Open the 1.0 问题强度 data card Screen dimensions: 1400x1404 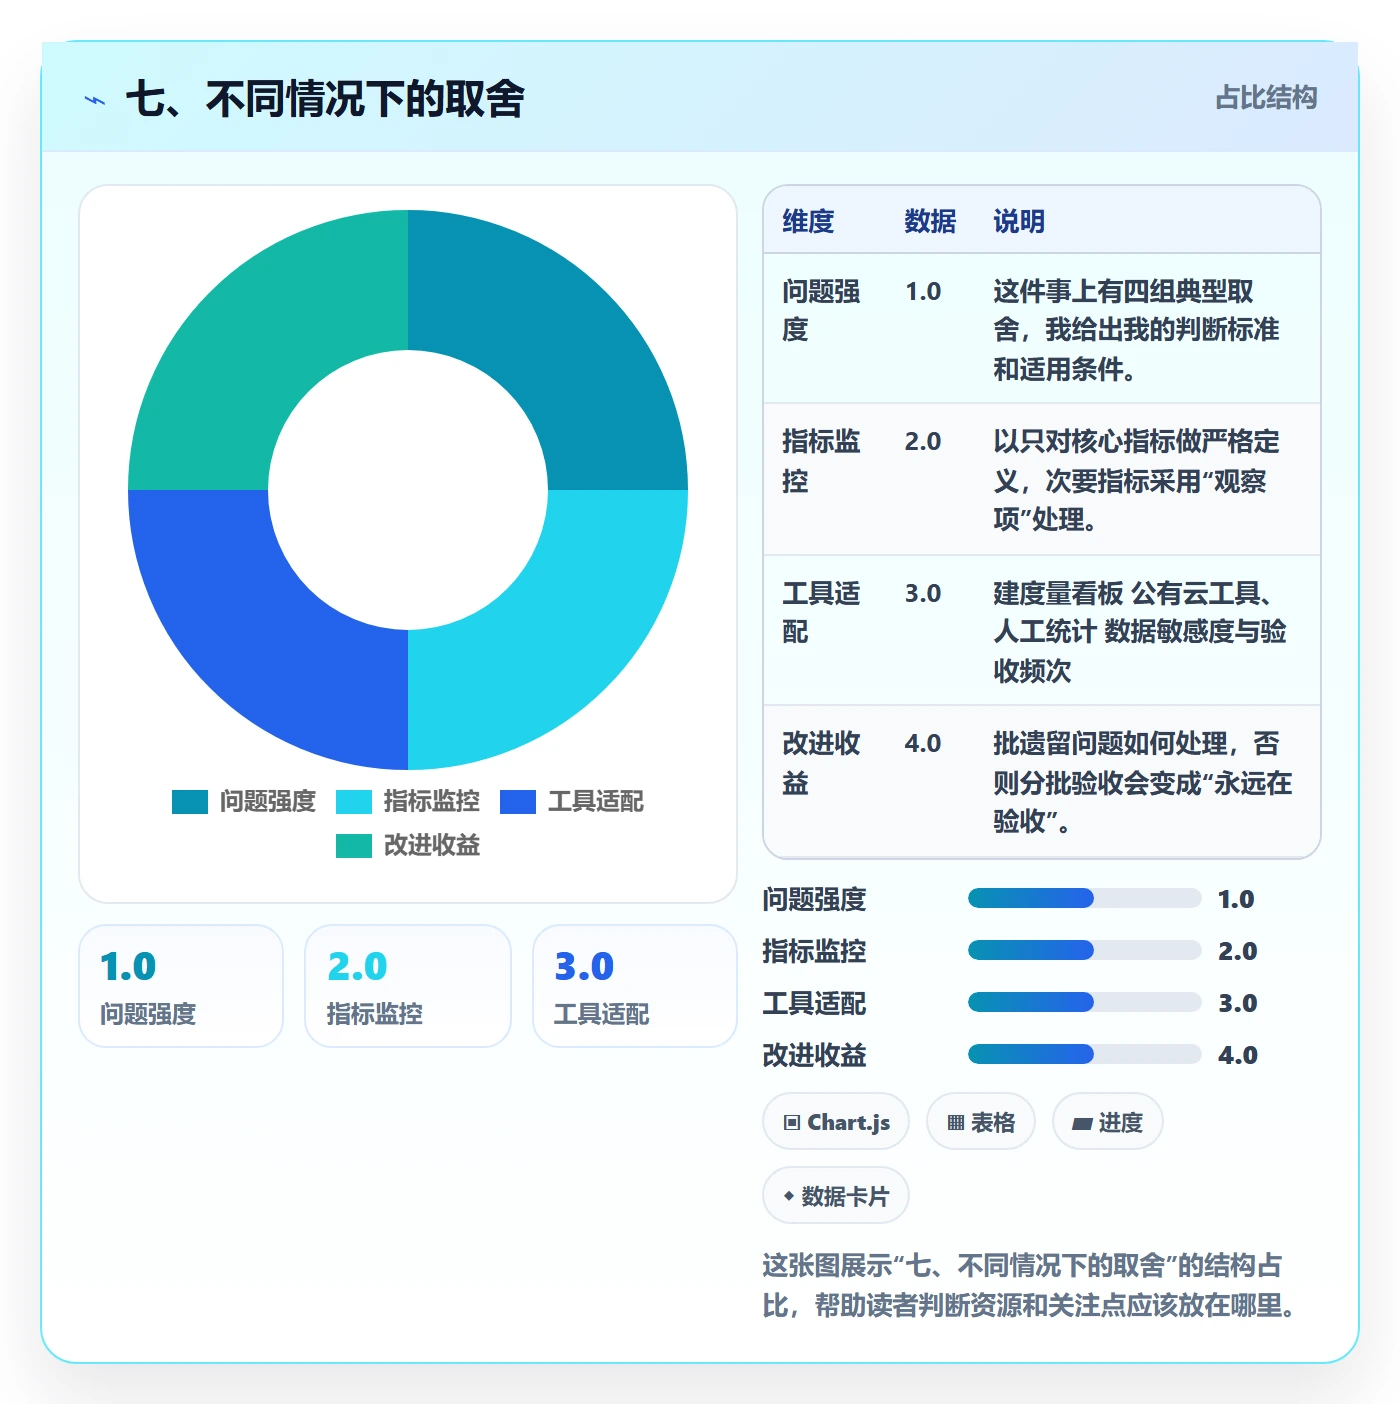(181, 986)
